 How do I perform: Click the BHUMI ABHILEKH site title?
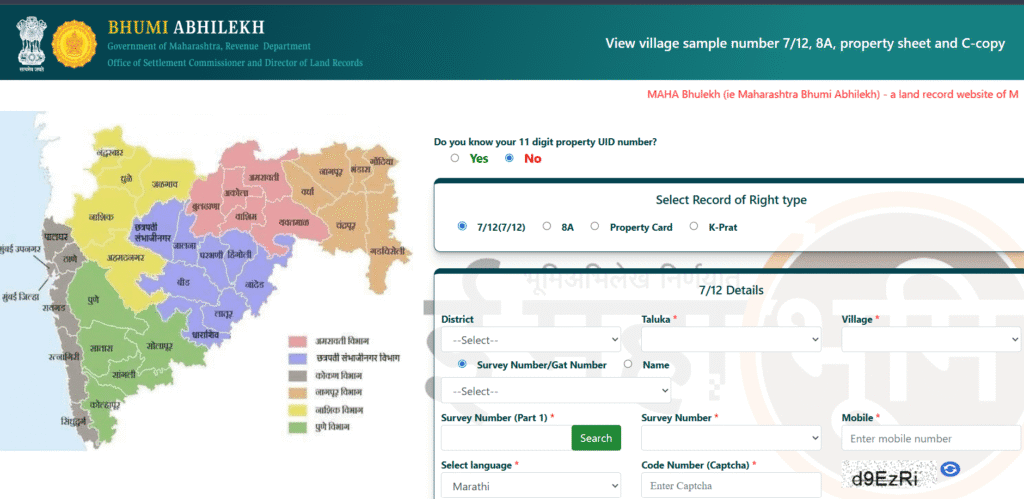[186, 27]
